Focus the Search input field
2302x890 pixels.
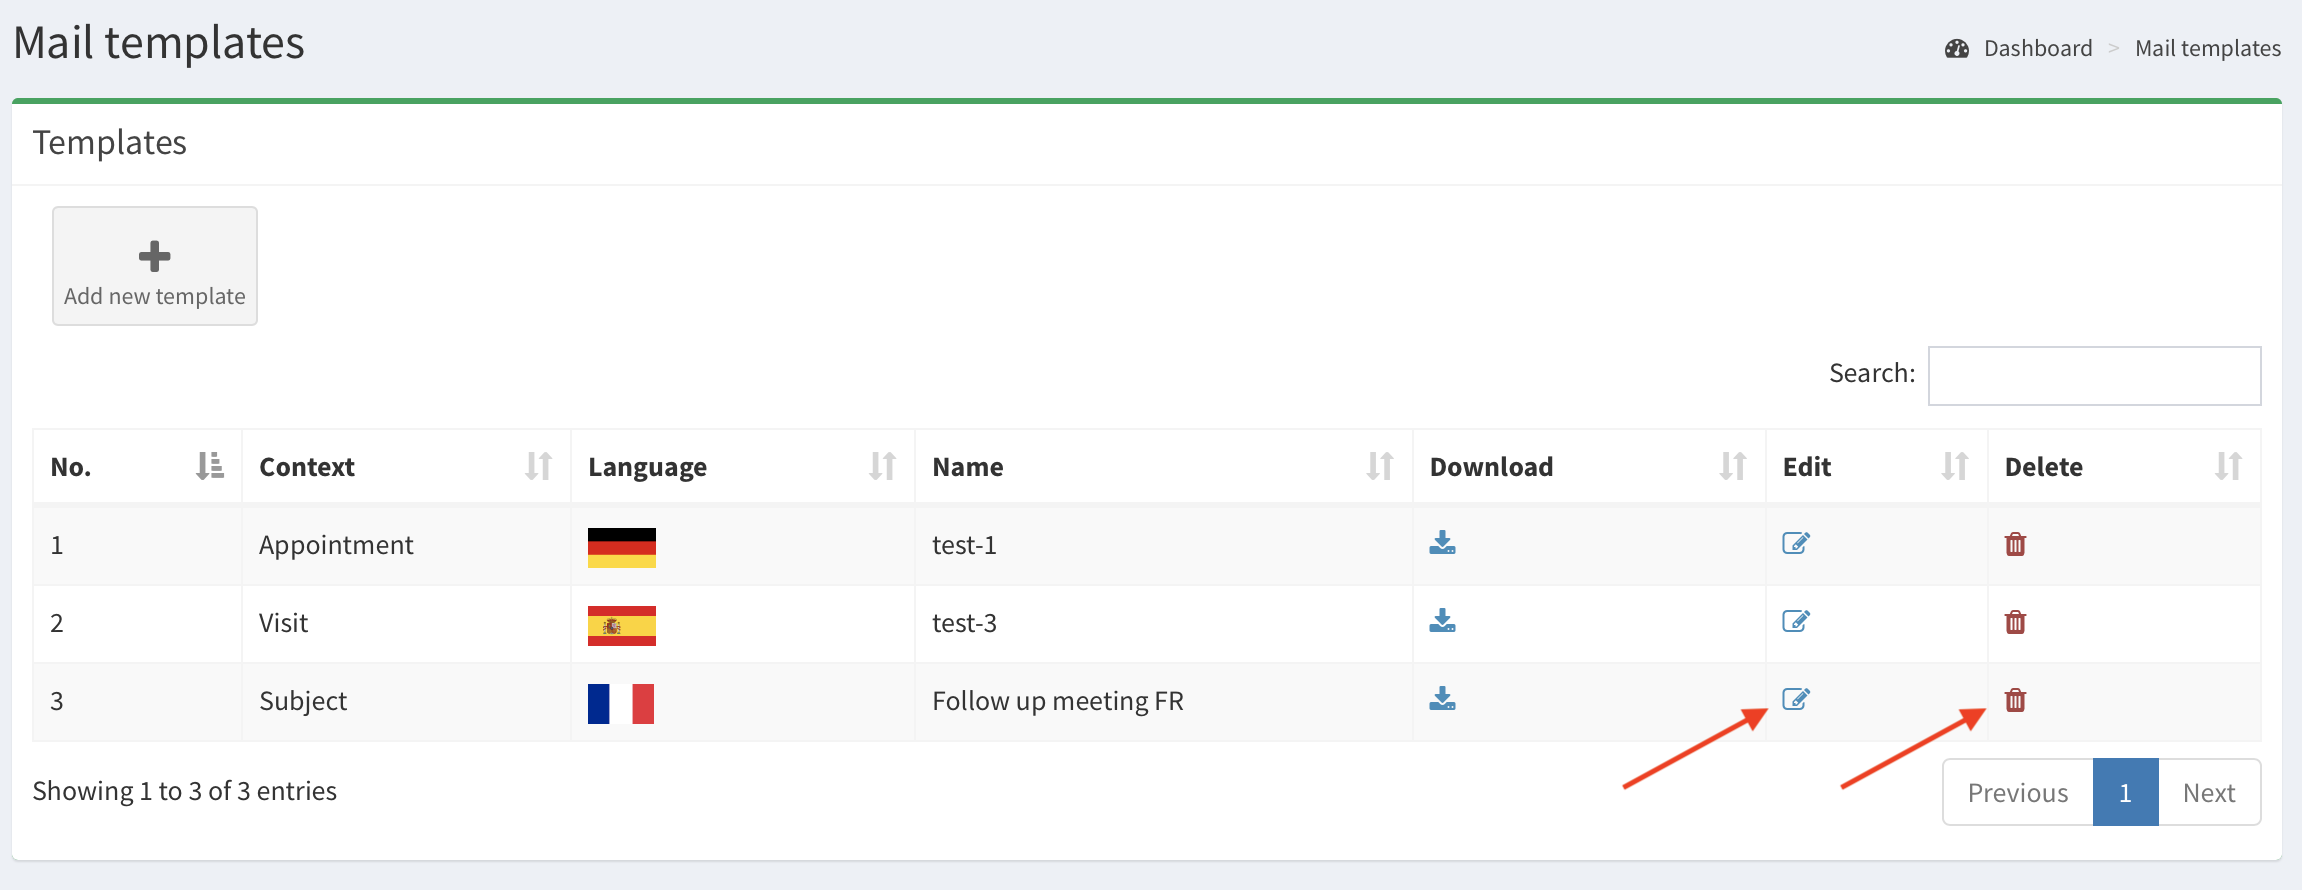(x=2094, y=376)
